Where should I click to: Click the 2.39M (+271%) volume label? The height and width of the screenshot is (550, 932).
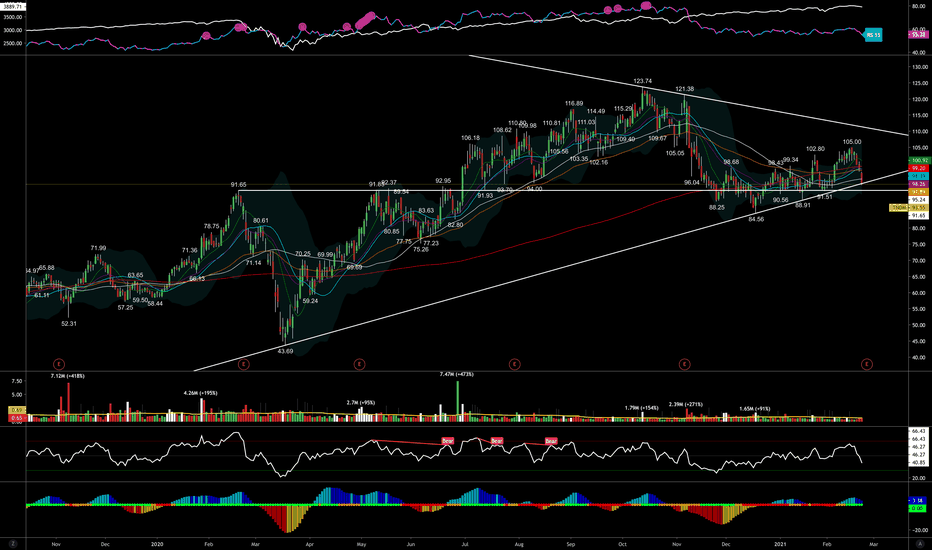tap(685, 404)
